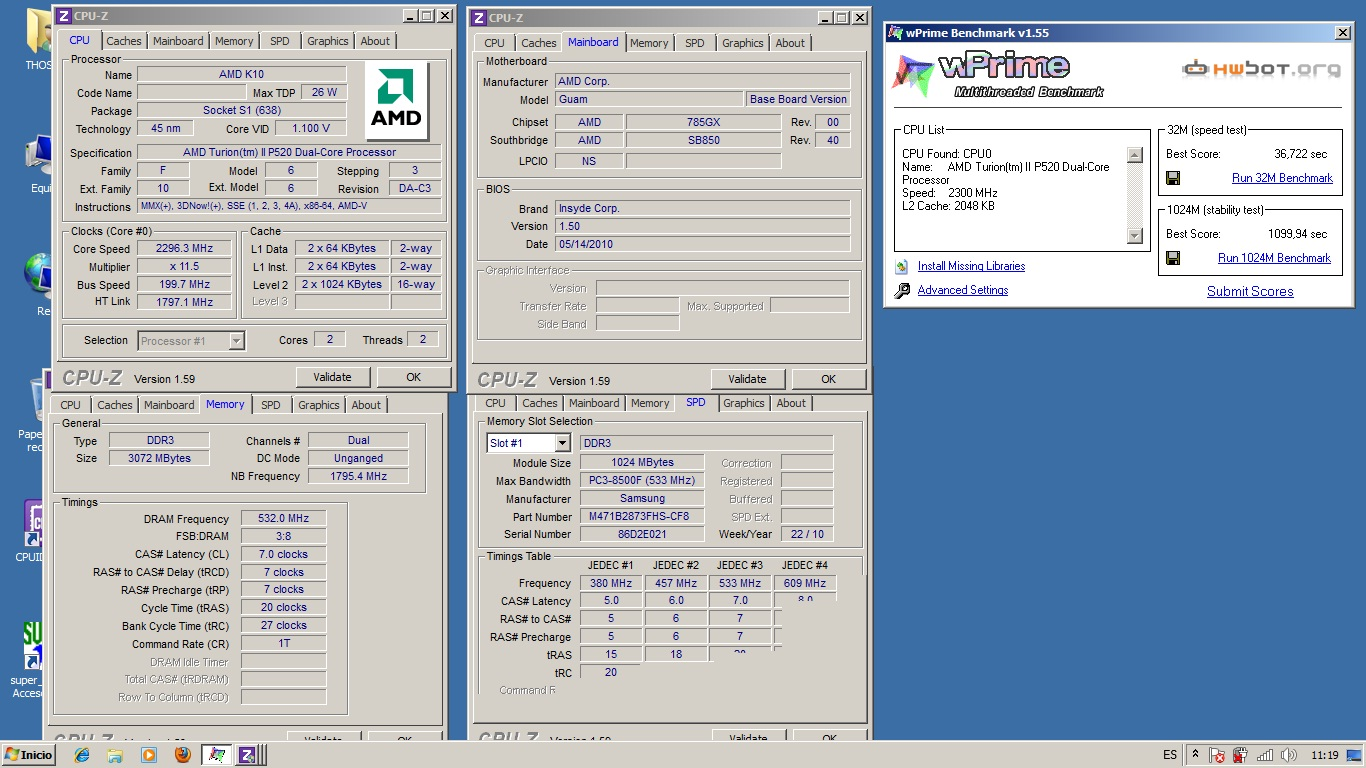The width and height of the screenshot is (1366, 768).
Task: Open Caches tab in the SPD-tab CPU-Z window
Action: [x=540, y=403]
